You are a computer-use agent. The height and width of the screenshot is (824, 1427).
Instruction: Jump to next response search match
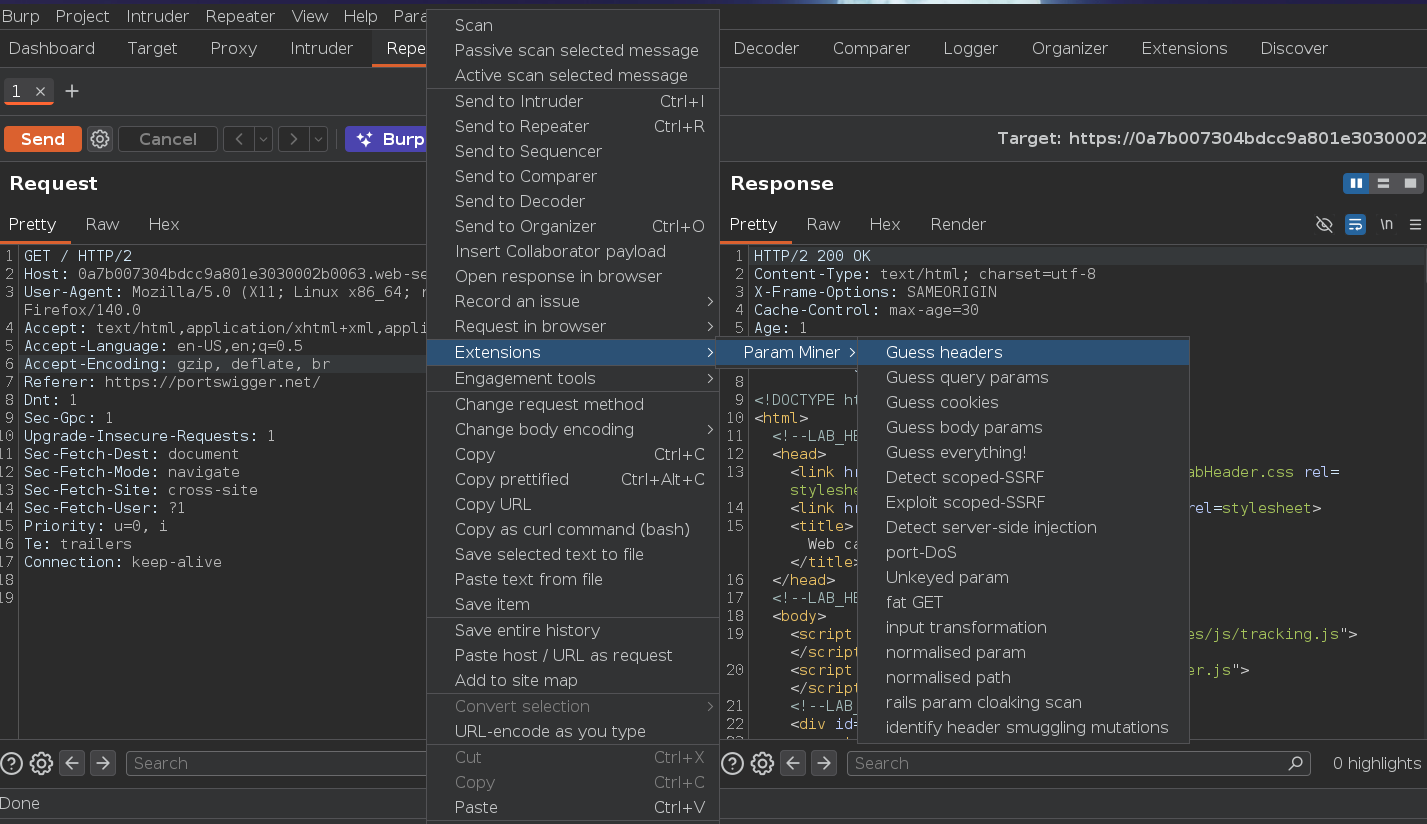(824, 763)
